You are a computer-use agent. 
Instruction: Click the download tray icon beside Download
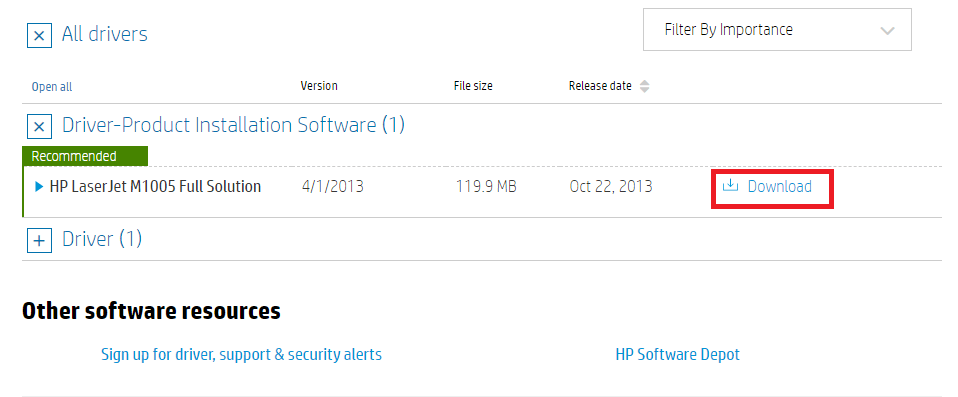pos(731,186)
